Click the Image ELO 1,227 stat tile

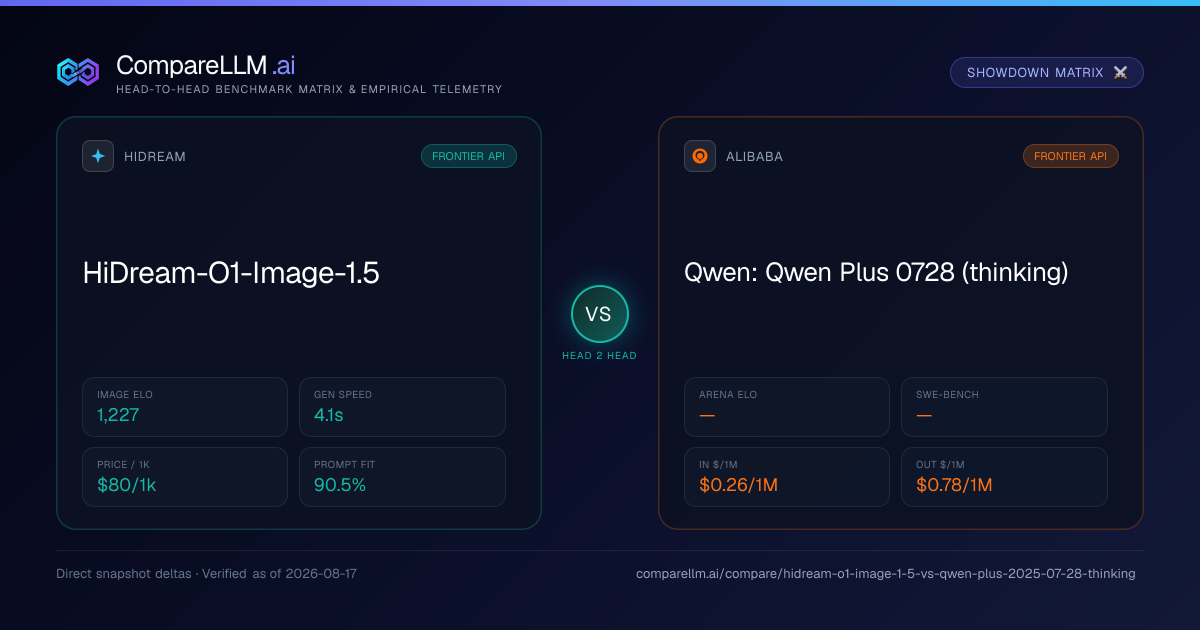185,407
